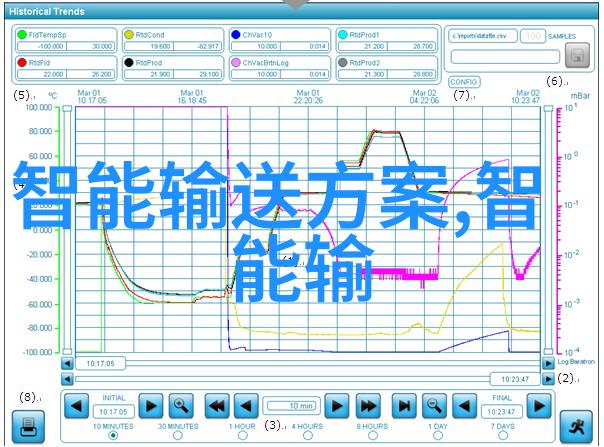Select the 7 DAYS radio button
This screenshot has width=604, height=447.
coord(503,435)
